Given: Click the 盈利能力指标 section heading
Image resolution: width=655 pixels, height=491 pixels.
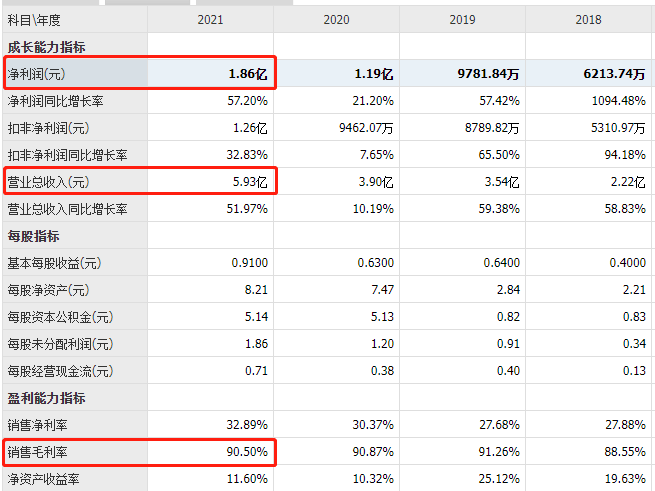Looking at the screenshot, I should point(46,398).
